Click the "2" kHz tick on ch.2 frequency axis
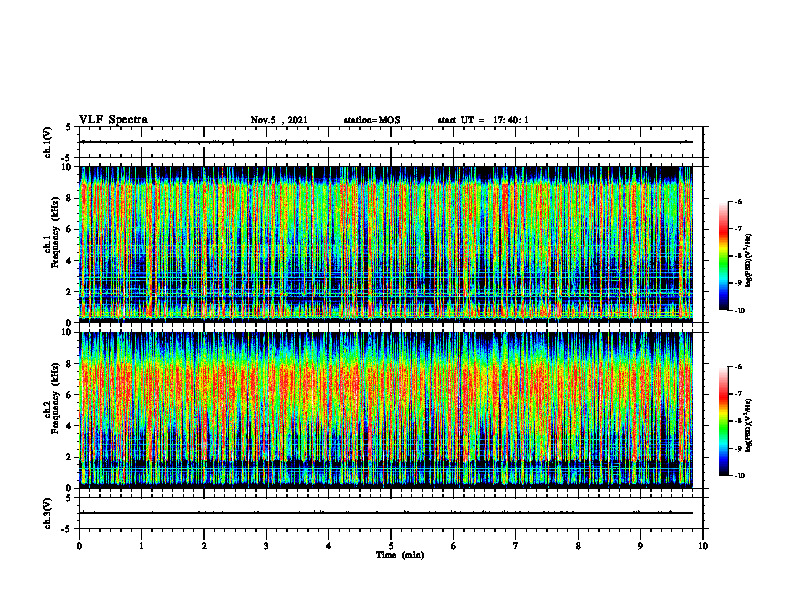792x612 pixels. pyautogui.click(x=69, y=457)
